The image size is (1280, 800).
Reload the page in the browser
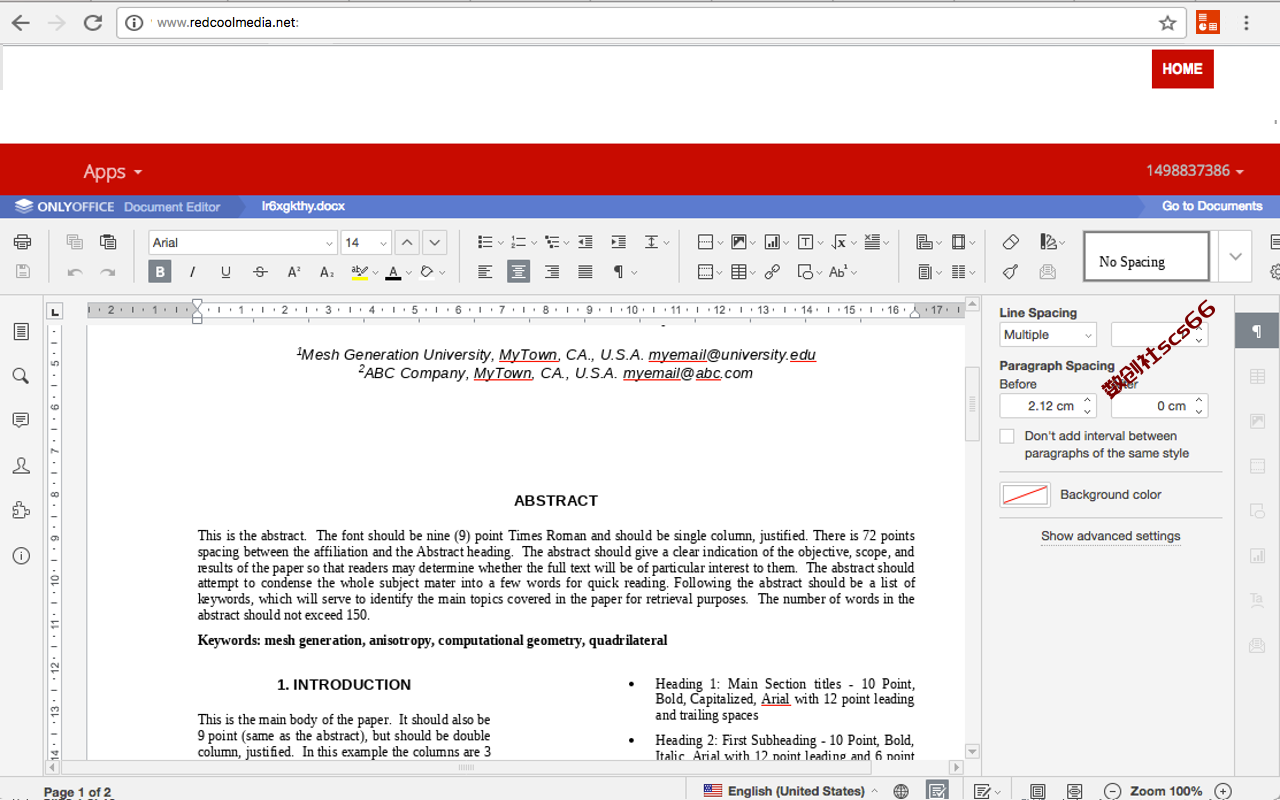click(93, 23)
